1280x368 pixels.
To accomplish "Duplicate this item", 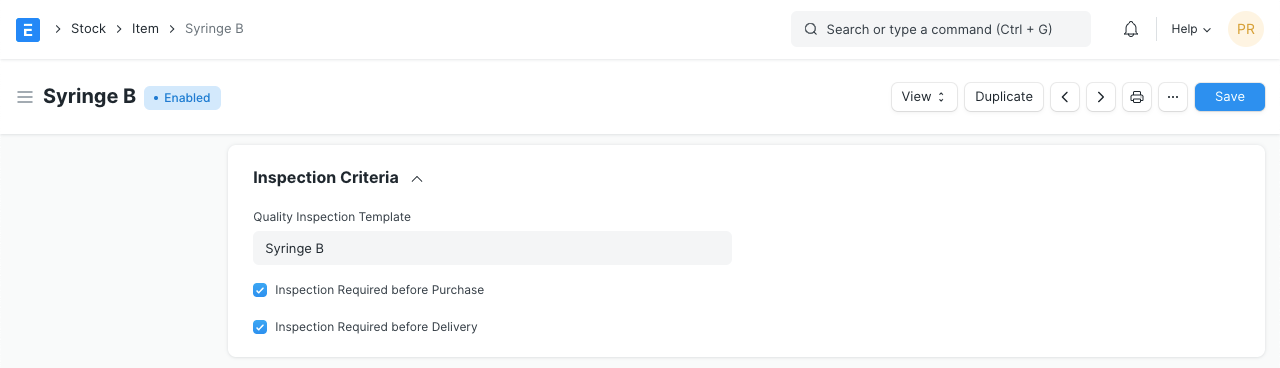I will (x=1004, y=97).
